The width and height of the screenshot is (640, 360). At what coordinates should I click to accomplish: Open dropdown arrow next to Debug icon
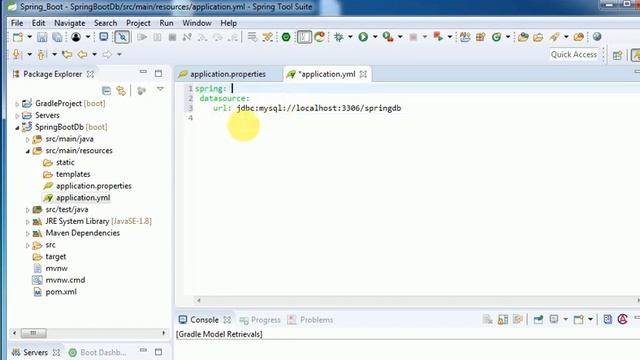pos(350,37)
